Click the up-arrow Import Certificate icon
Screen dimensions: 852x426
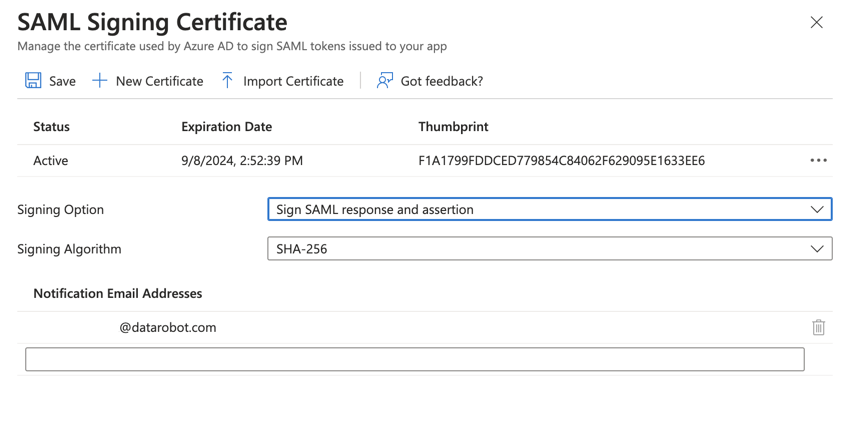coord(227,81)
